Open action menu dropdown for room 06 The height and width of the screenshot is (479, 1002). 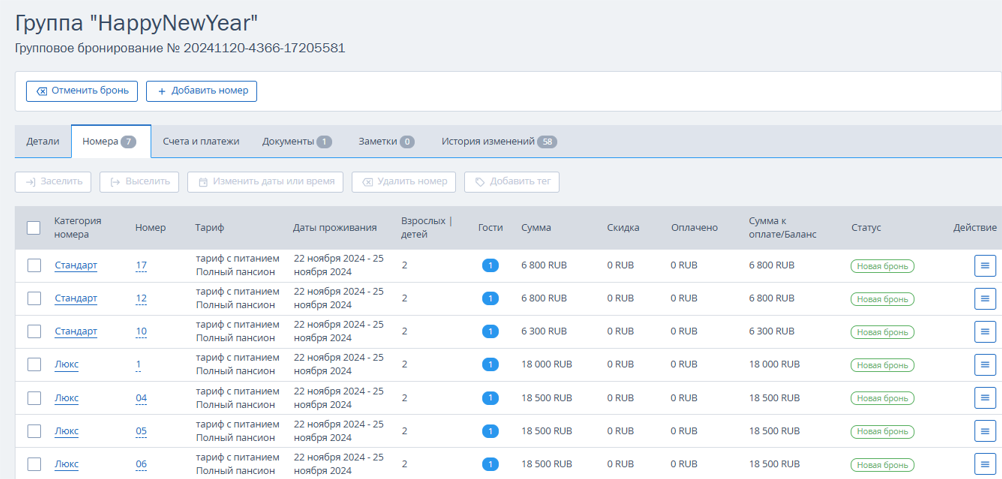point(985,464)
